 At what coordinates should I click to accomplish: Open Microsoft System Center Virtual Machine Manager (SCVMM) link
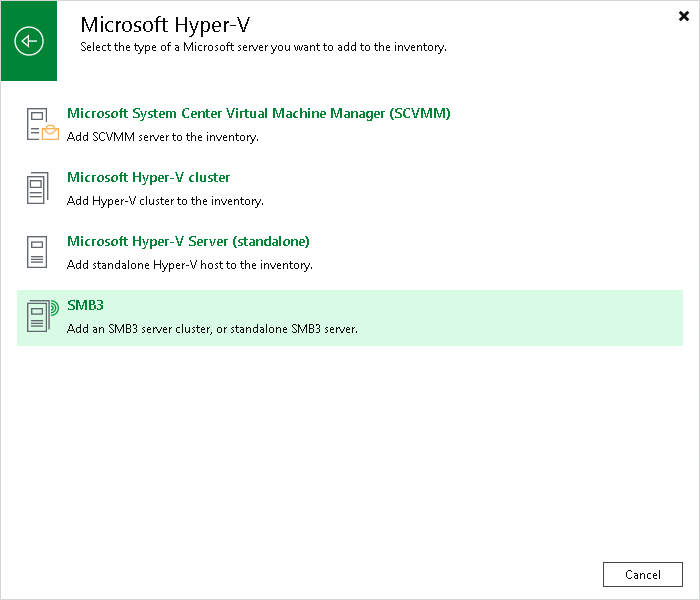coord(258,113)
